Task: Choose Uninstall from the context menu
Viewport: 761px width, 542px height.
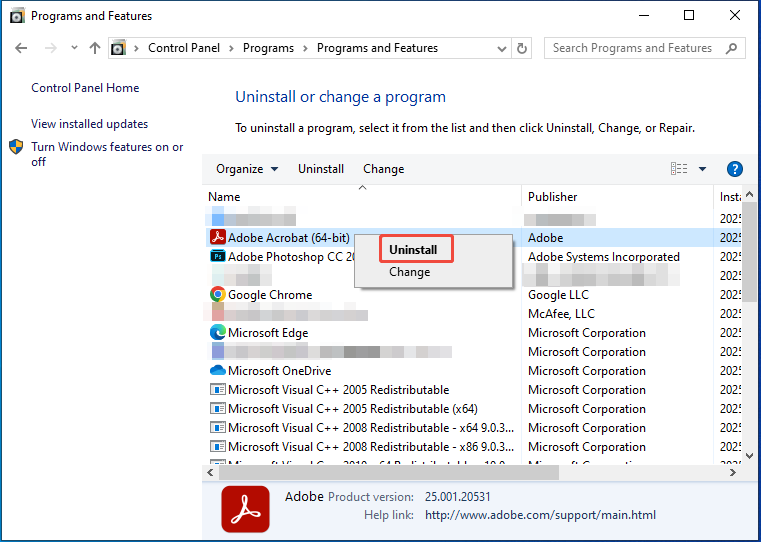Action: [416, 249]
